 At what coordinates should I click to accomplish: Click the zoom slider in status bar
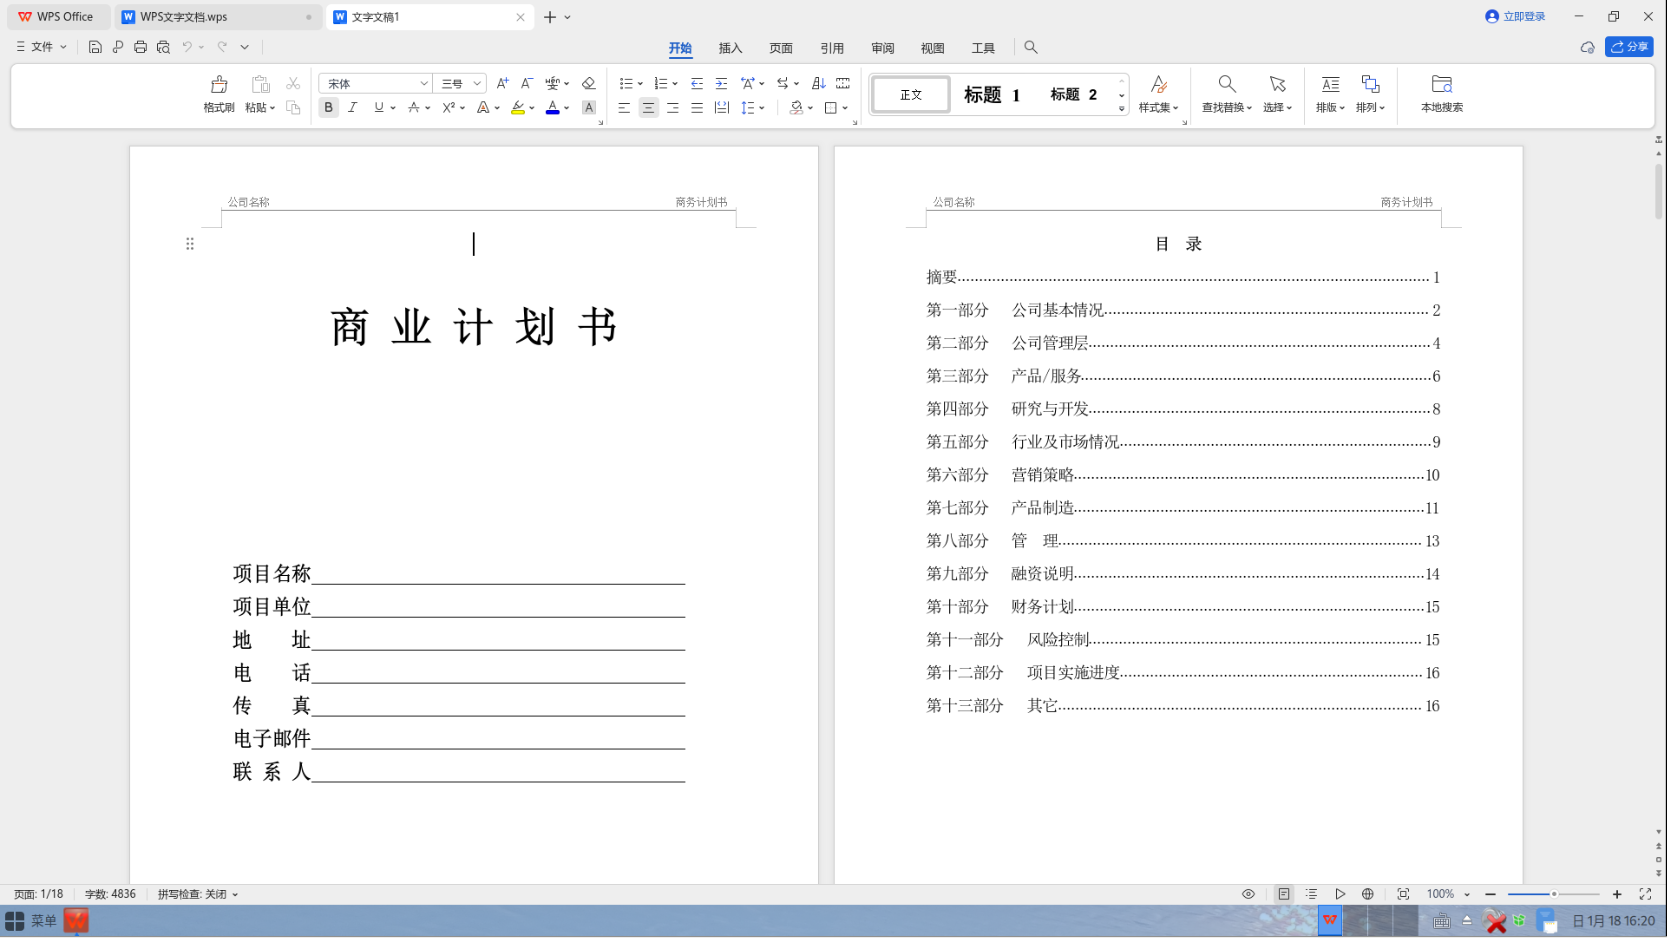pos(1553,894)
